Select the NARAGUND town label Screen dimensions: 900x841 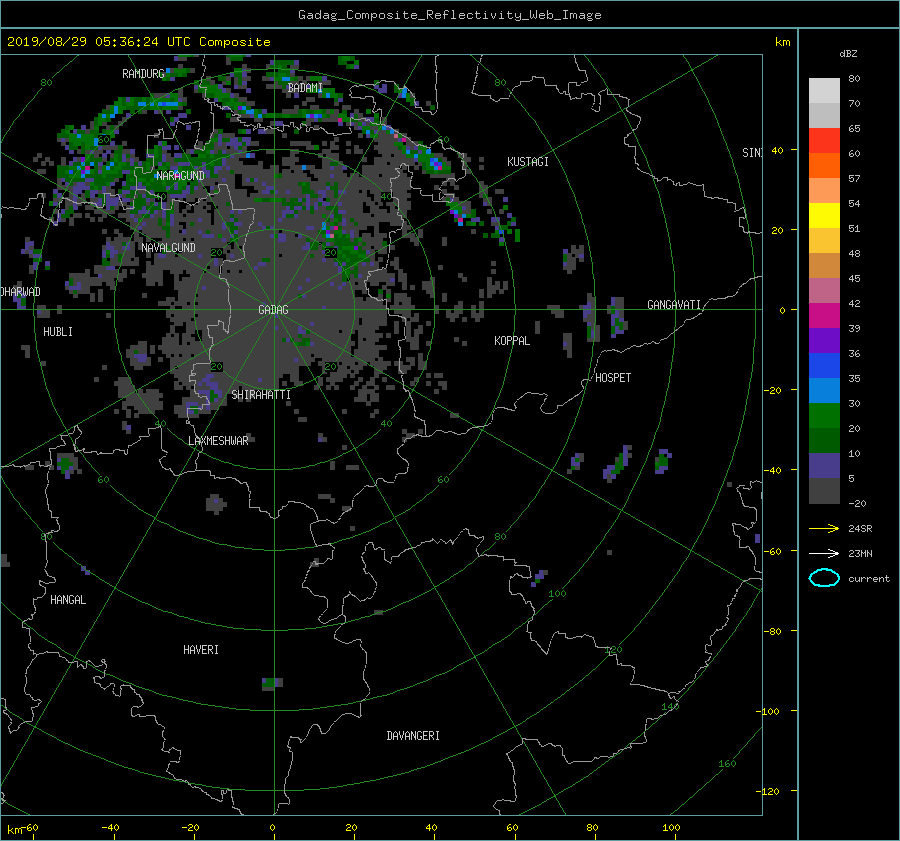180,176
